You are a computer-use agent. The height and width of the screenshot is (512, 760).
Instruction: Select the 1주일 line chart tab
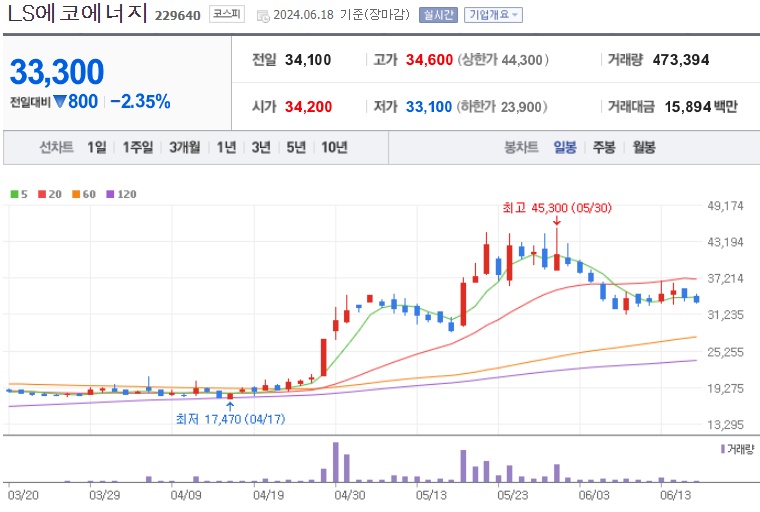tap(138, 147)
